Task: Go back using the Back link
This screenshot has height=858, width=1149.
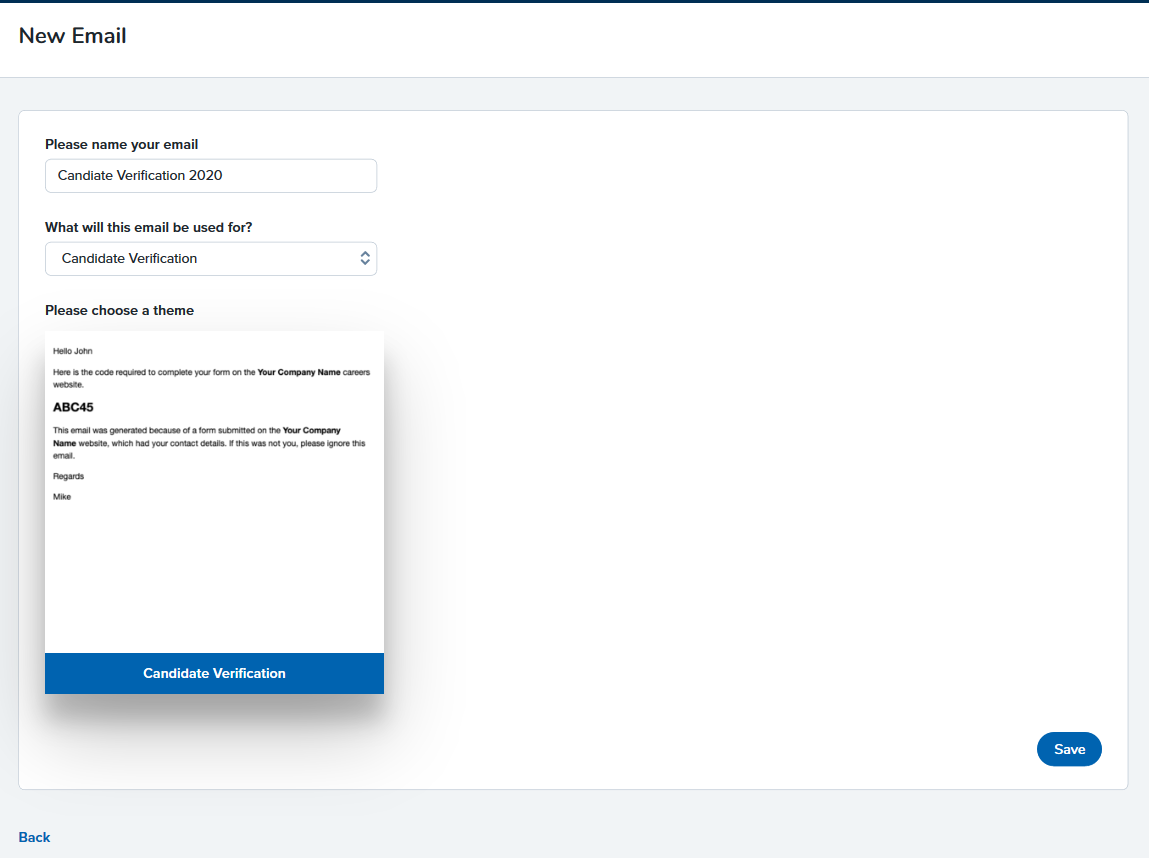Action: coord(34,837)
